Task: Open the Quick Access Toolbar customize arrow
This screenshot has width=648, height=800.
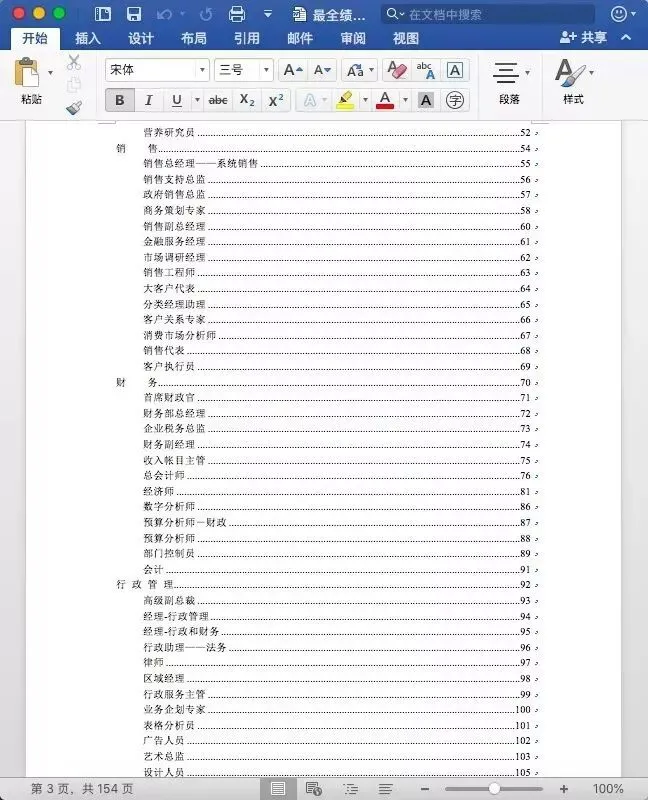Action: pyautogui.click(x=267, y=14)
